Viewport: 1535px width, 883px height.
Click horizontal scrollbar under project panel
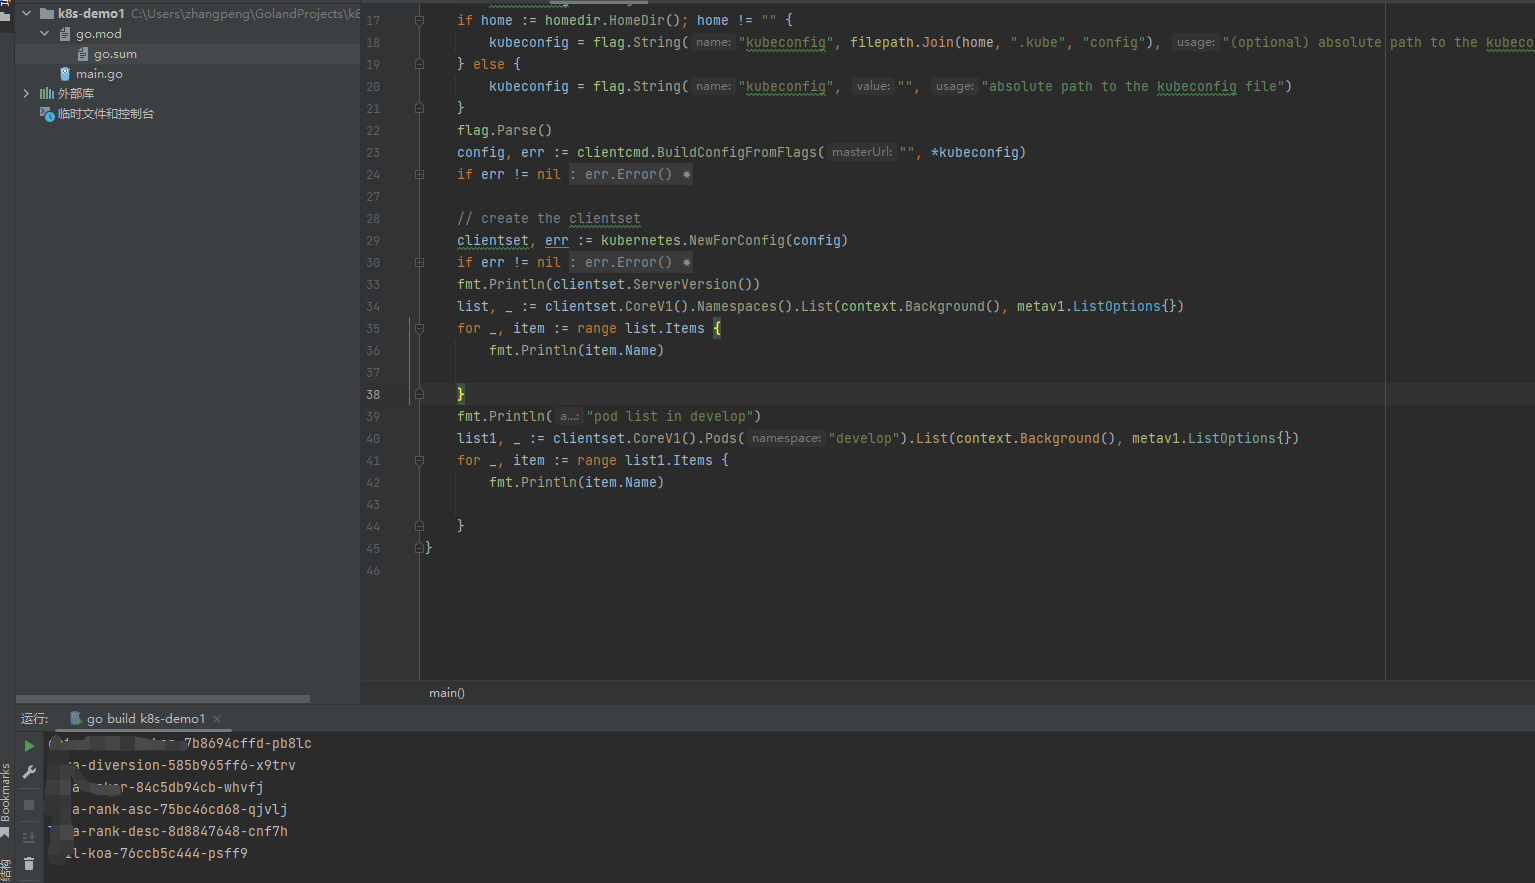click(163, 699)
